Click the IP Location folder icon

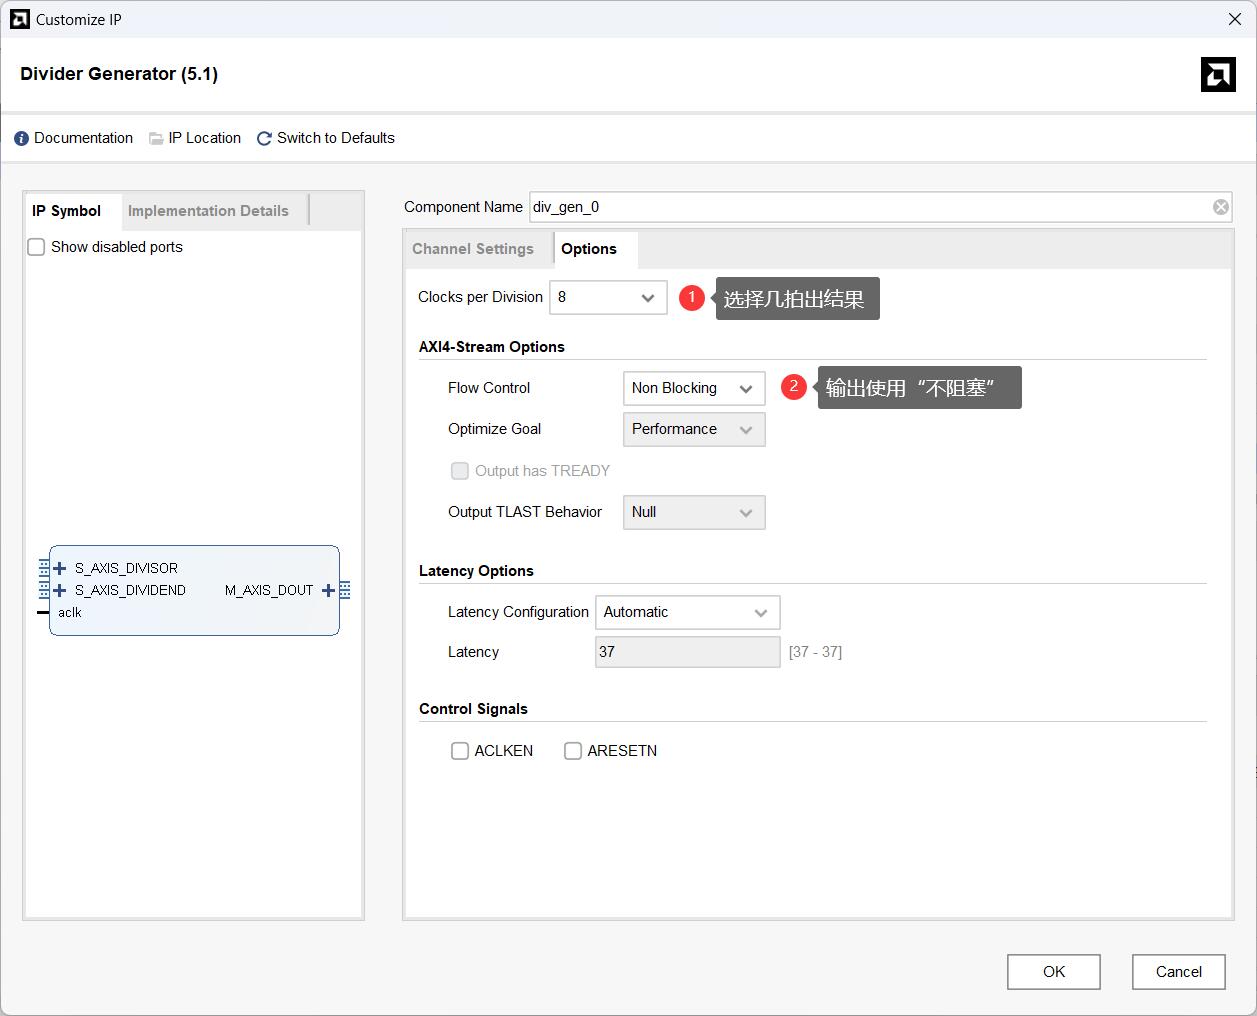(156, 138)
